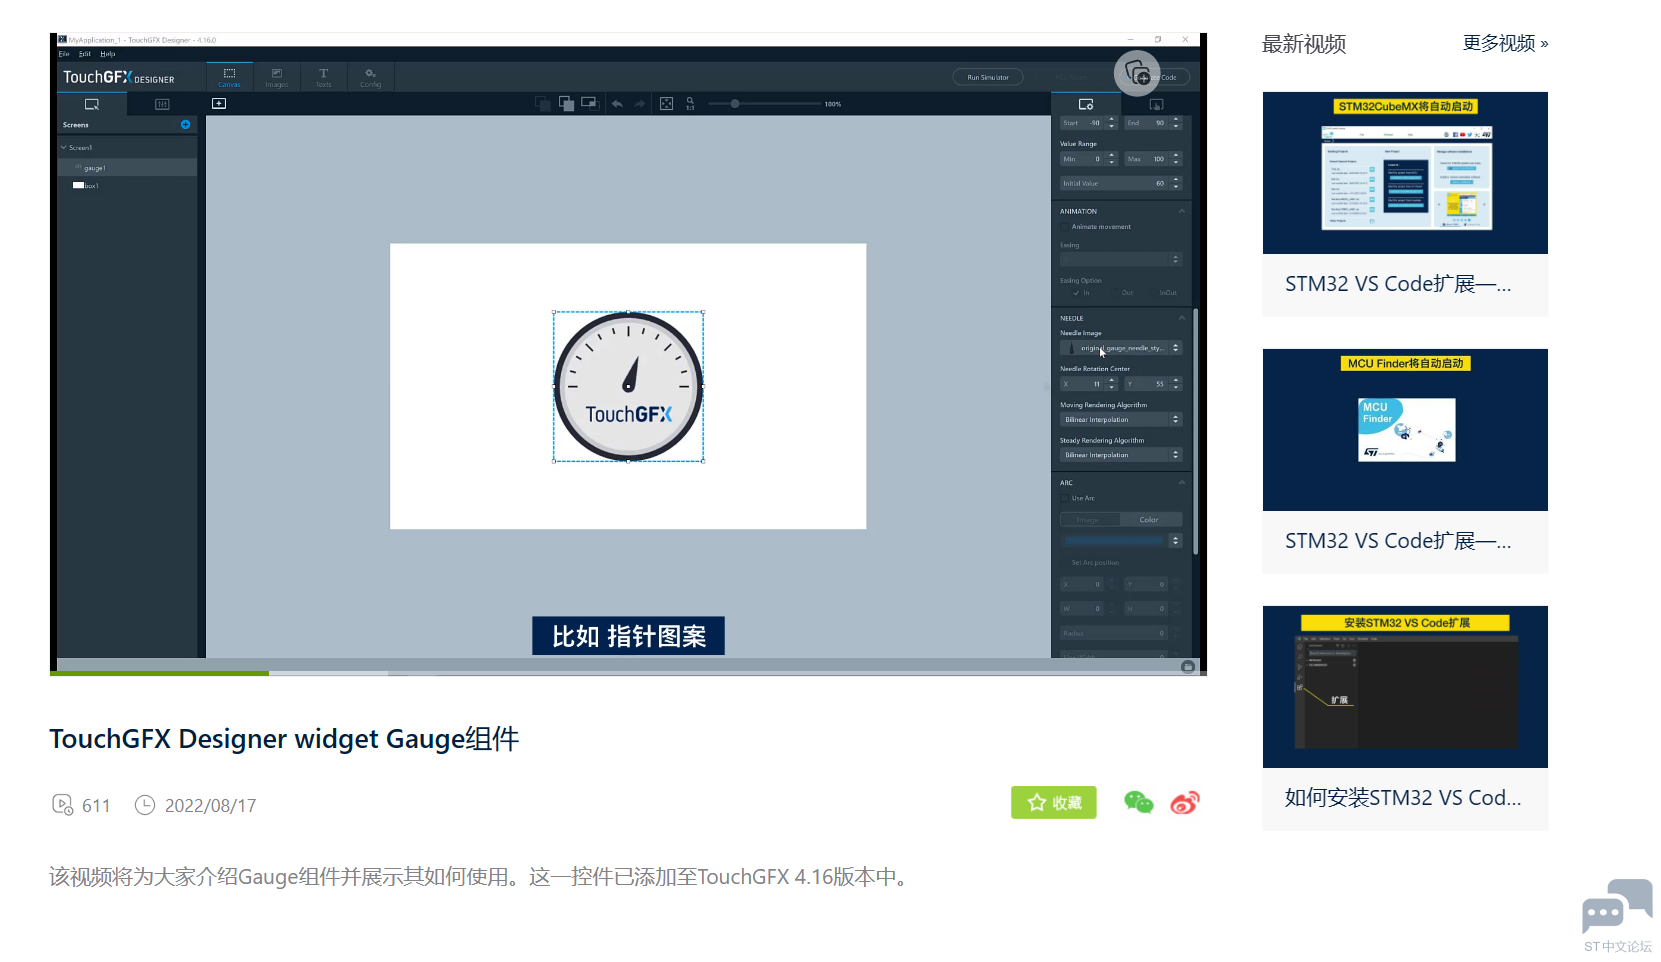This screenshot has width=1661, height=962.
Task: Select the widget settings sliders icon in left panel
Action: (162, 104)
